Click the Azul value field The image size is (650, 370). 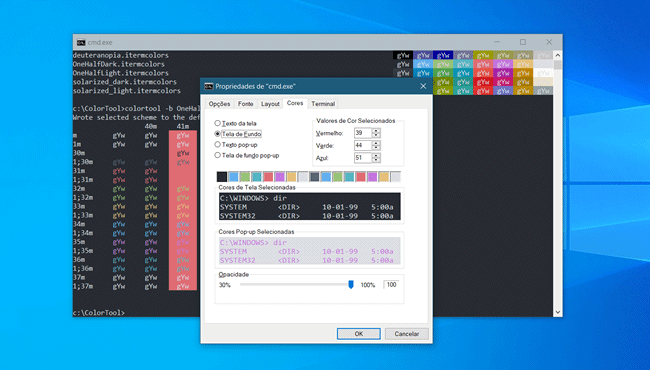point(364,158)
